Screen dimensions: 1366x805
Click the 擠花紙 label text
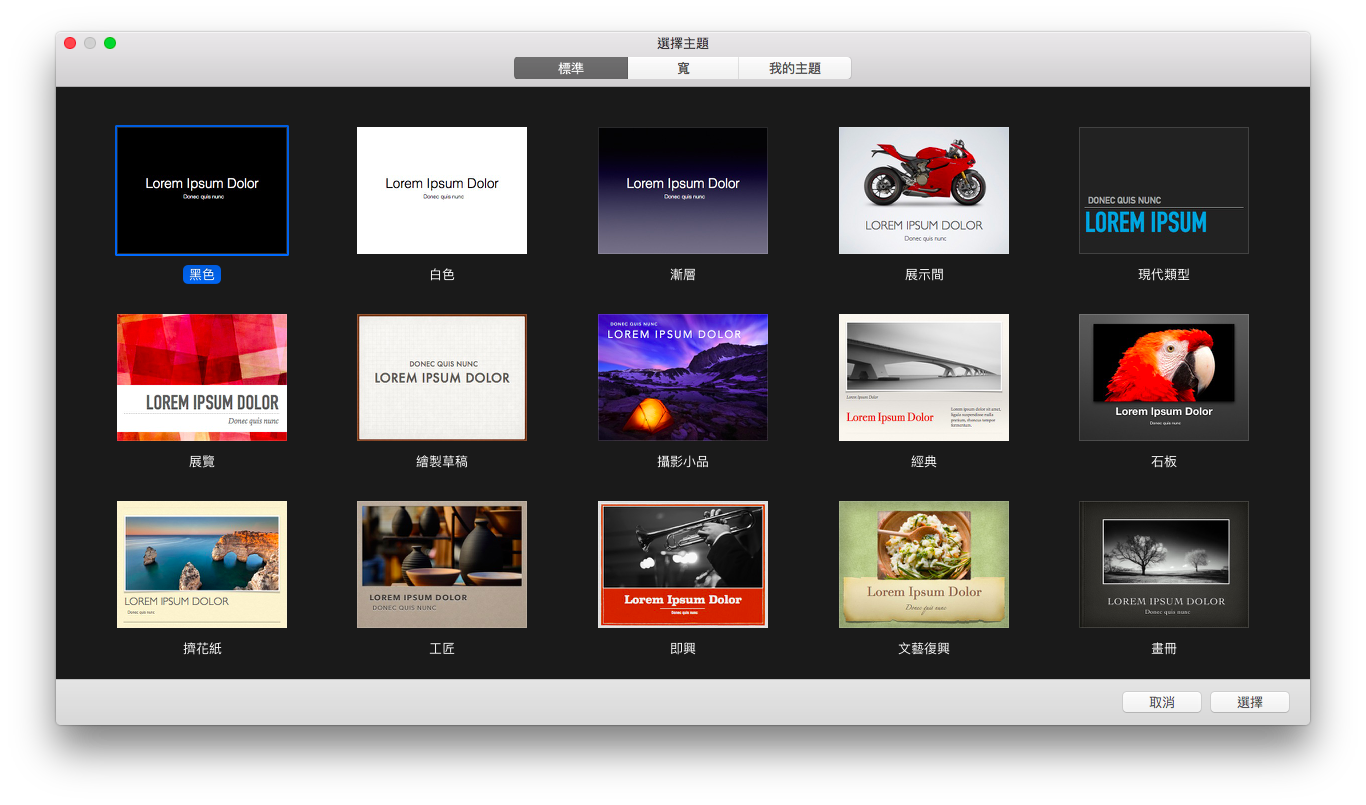point(202,648)
